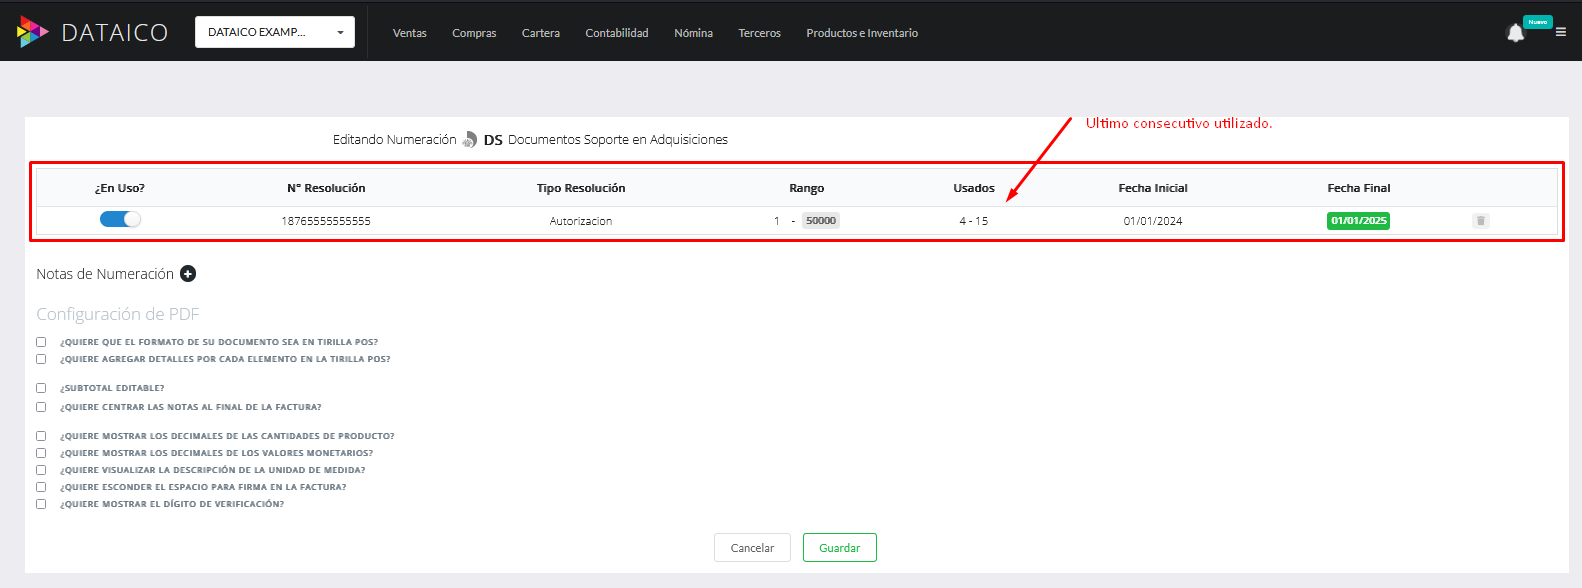Click the green 01/01/2025 final date badge
Image resolution: width=1582 pixels, height=588 pixels.
[1358, 221]
